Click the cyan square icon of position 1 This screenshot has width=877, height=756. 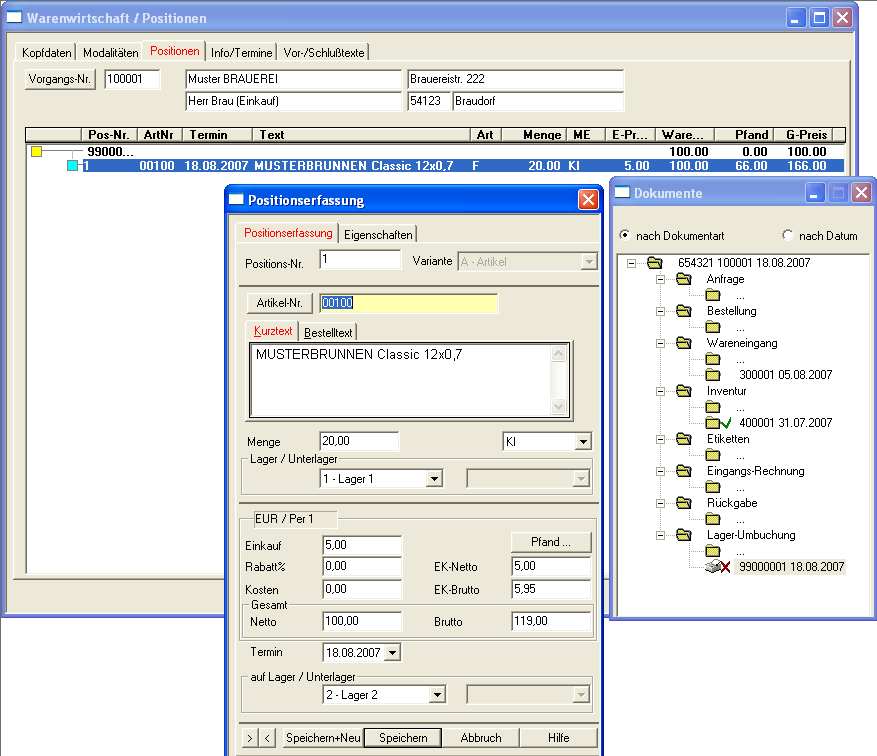point(72,166)
